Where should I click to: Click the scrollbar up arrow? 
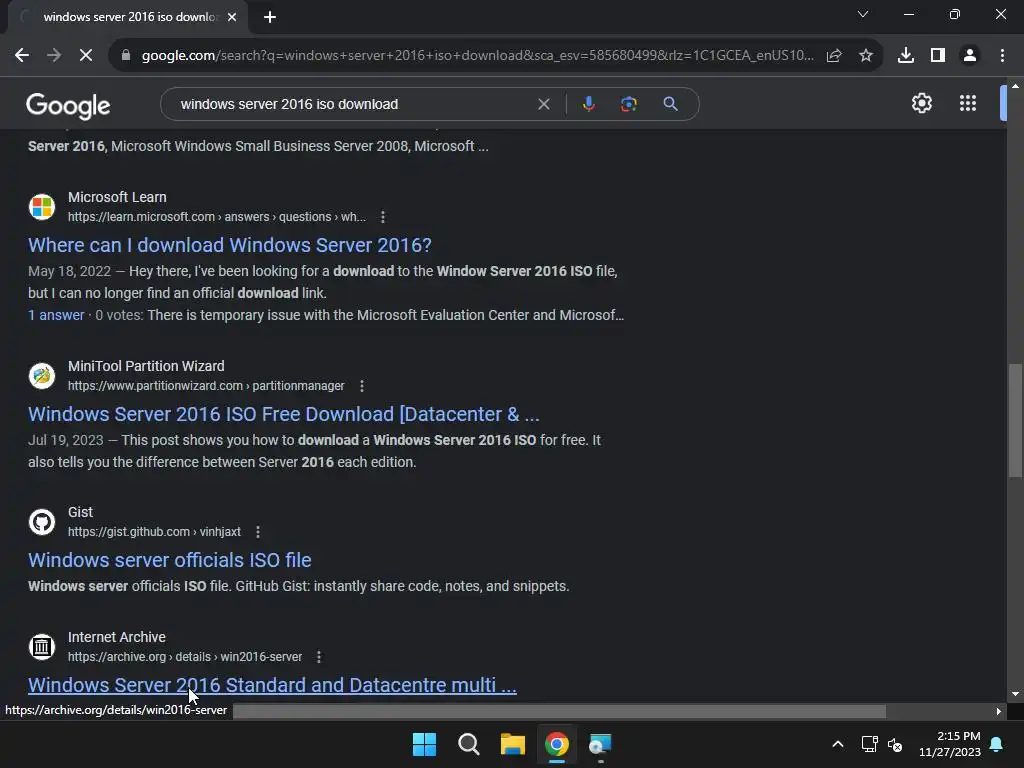[1015, 86]
